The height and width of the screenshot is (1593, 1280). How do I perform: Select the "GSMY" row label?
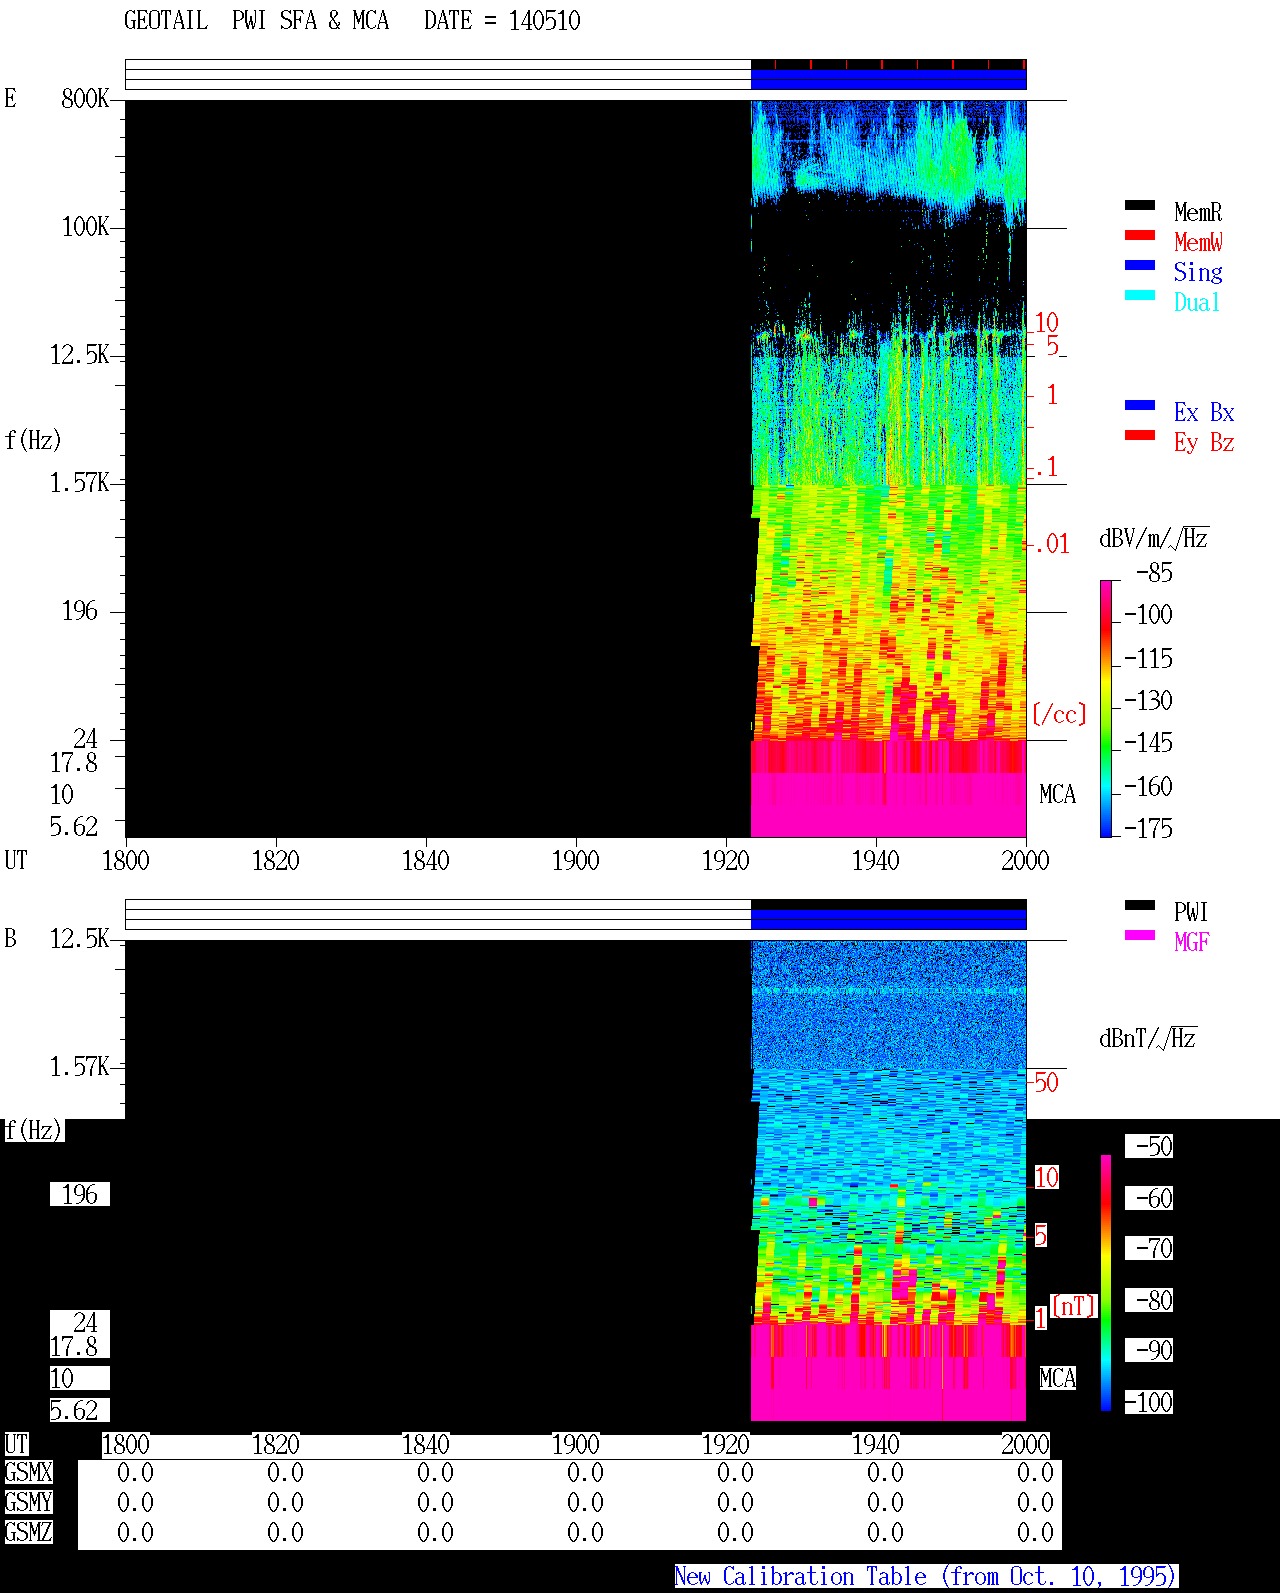pos(28,1502)
